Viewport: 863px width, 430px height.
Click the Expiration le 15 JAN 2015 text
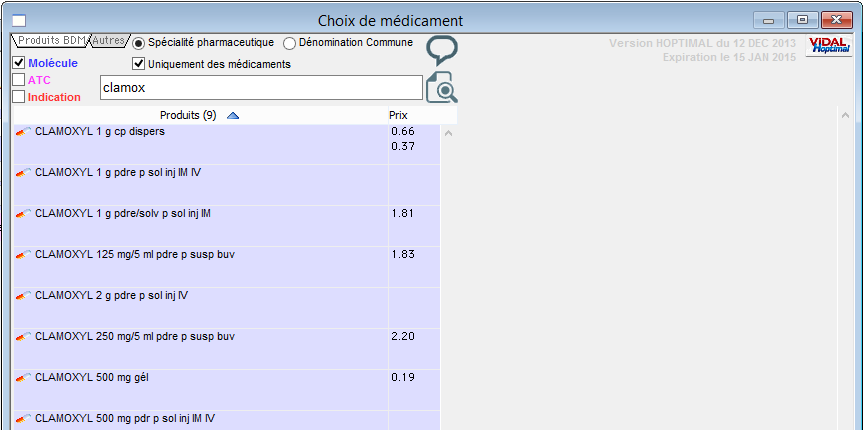point(729,57)
